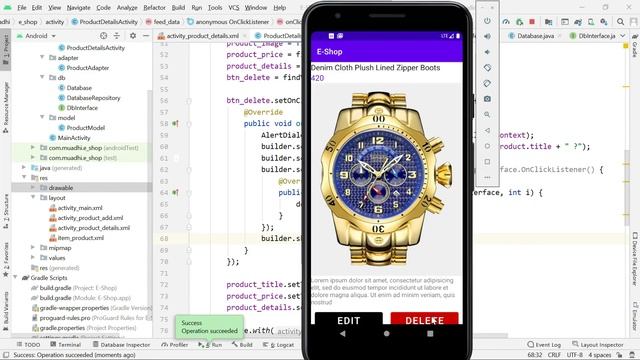640x360 pixels.
Task: Click ProductDetailsActivity in breadcrumb bar
Action: [105, 22]
